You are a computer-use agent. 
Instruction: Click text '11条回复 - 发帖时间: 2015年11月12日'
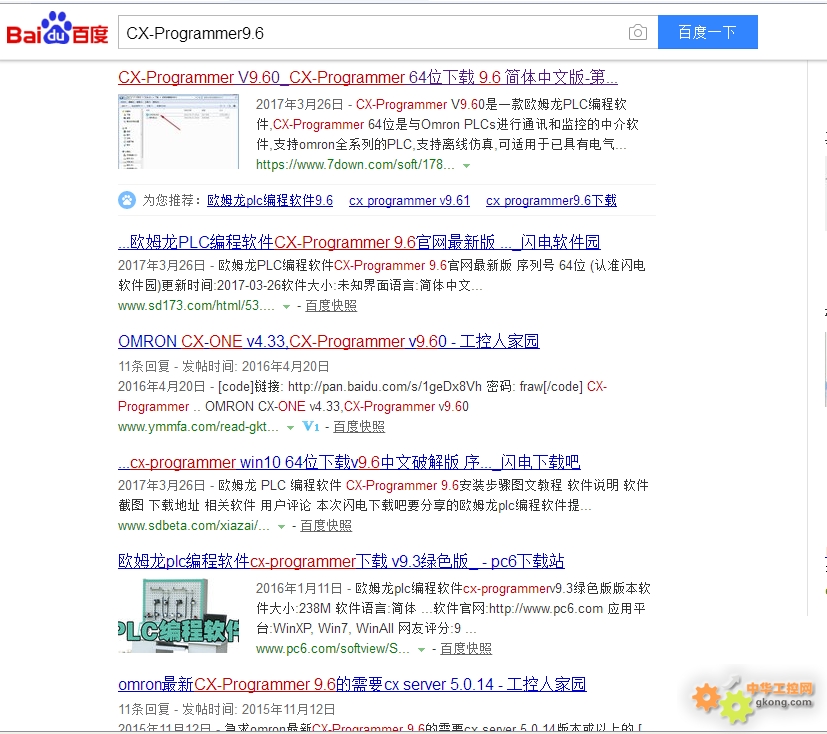click(227, 709)
